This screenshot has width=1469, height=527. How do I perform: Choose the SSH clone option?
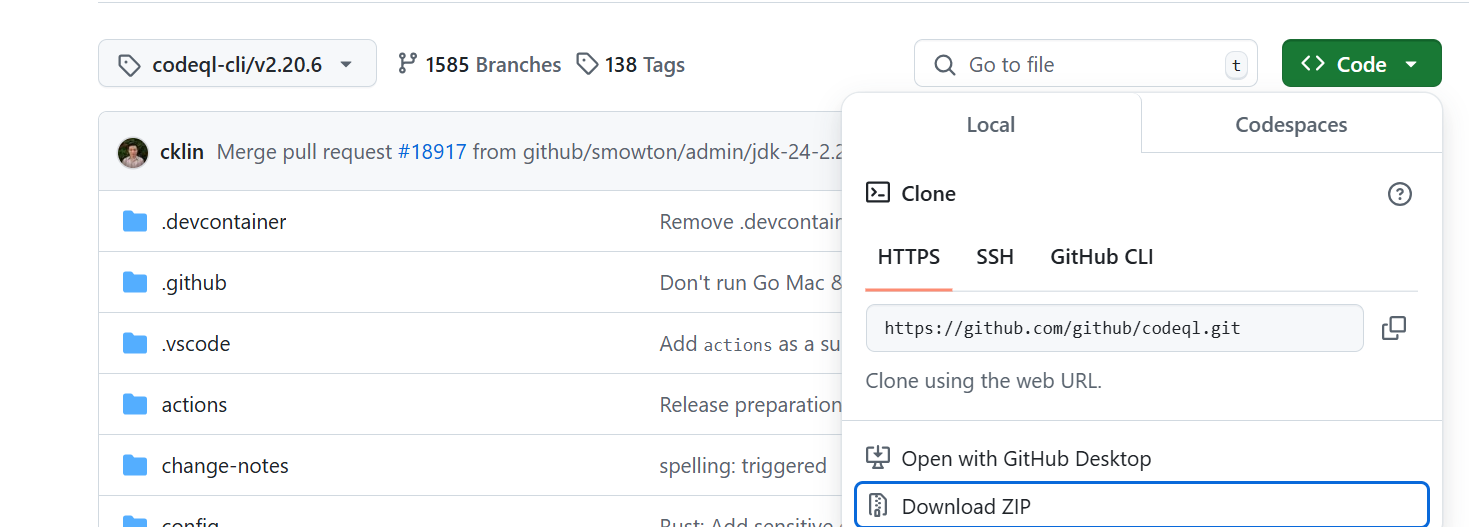click(995, 257)
